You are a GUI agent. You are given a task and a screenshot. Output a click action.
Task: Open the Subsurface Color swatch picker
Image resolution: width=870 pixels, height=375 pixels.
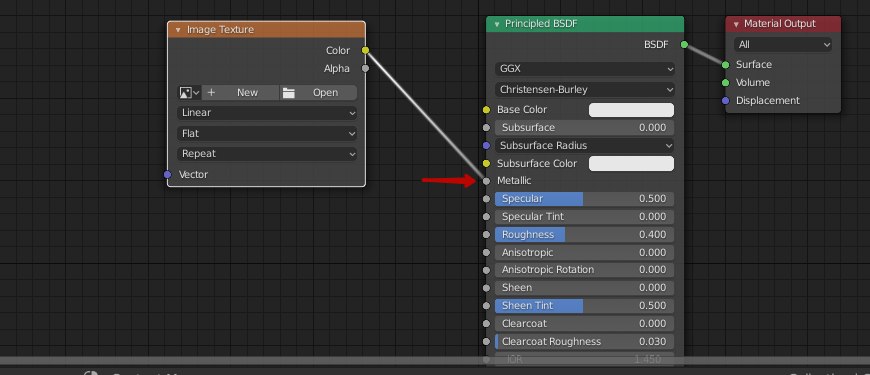click(631, 164)
